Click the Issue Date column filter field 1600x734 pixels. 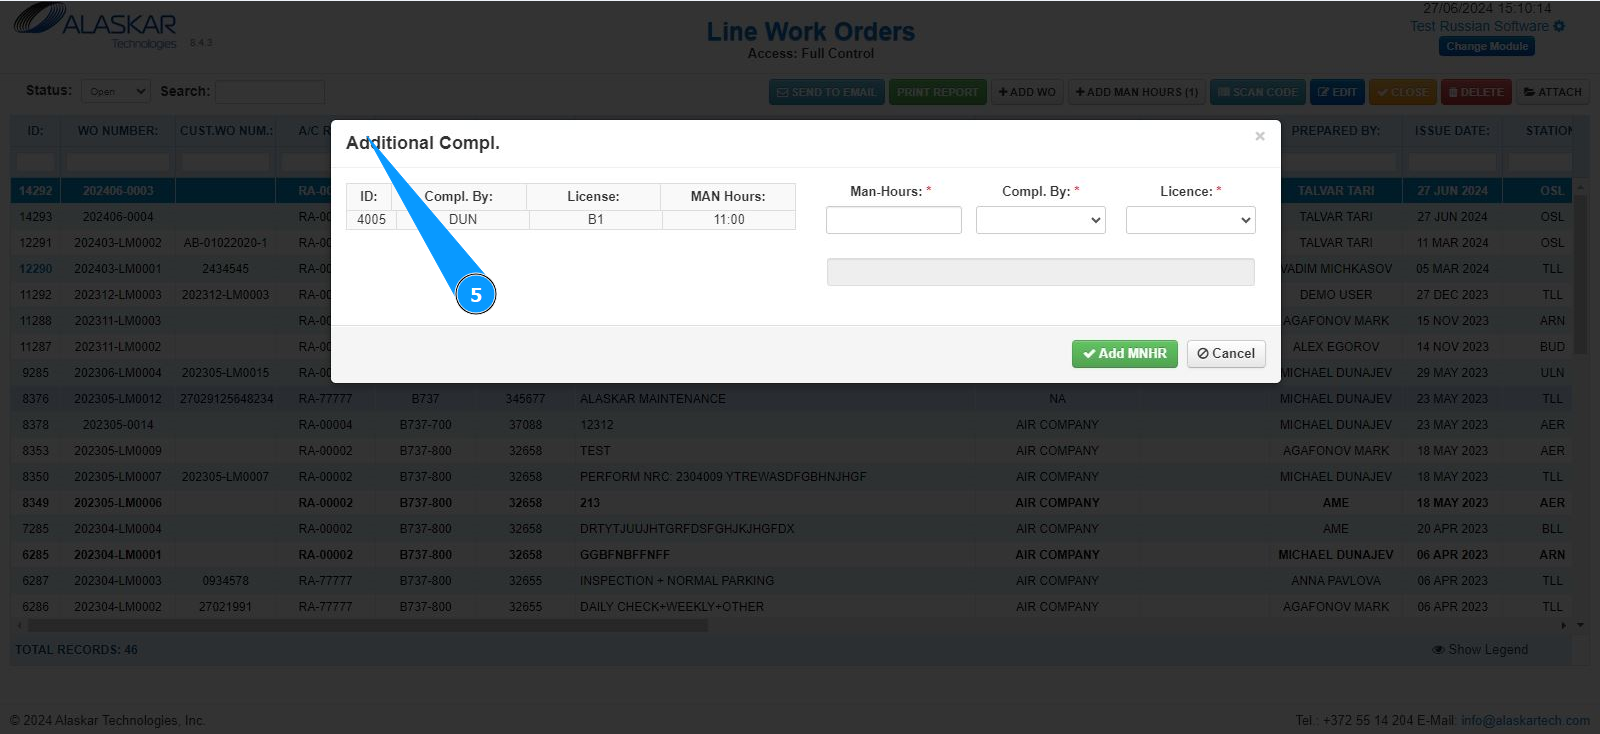[1452, 162]
